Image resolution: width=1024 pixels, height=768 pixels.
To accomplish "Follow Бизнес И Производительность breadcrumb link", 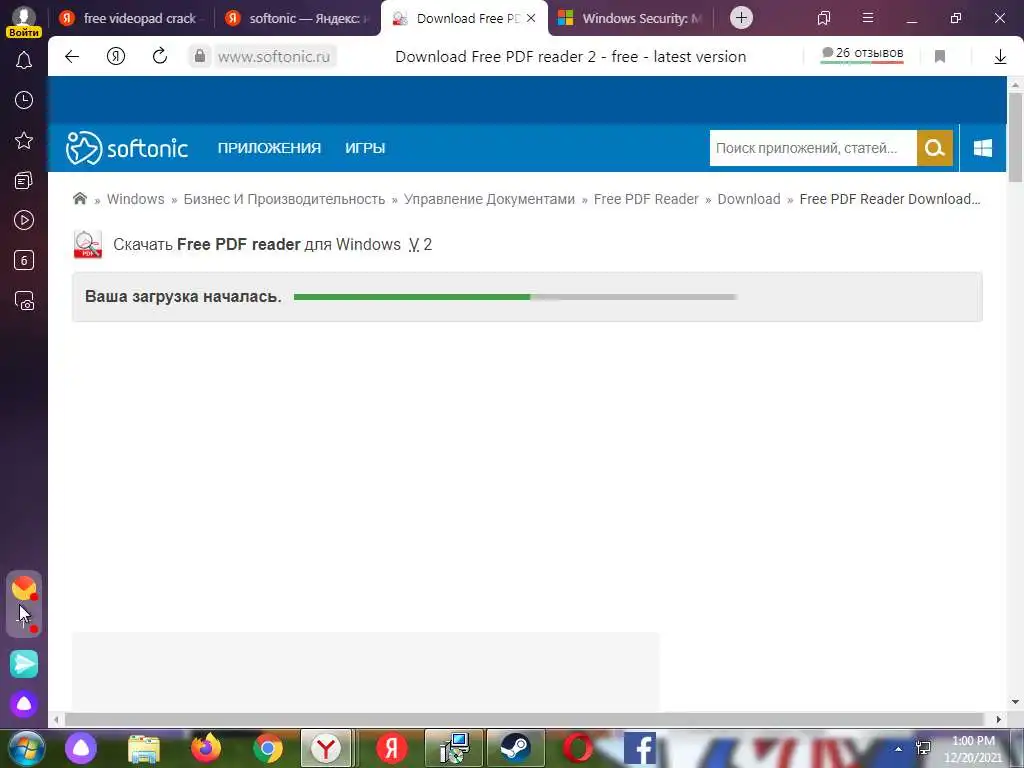I will click(284, 199).
